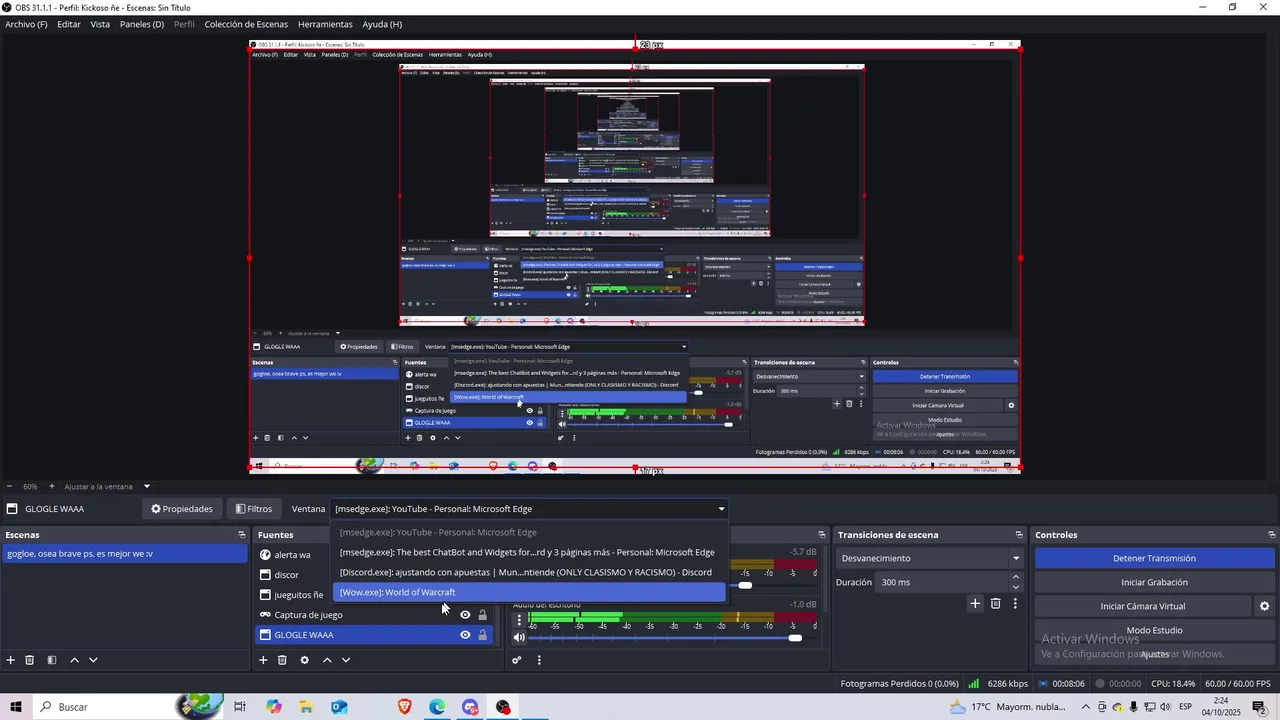This screenshot has width=1280, height=720.
Task: Delete selected scene via Escenas trash icon
Action: tap(30, 660)
